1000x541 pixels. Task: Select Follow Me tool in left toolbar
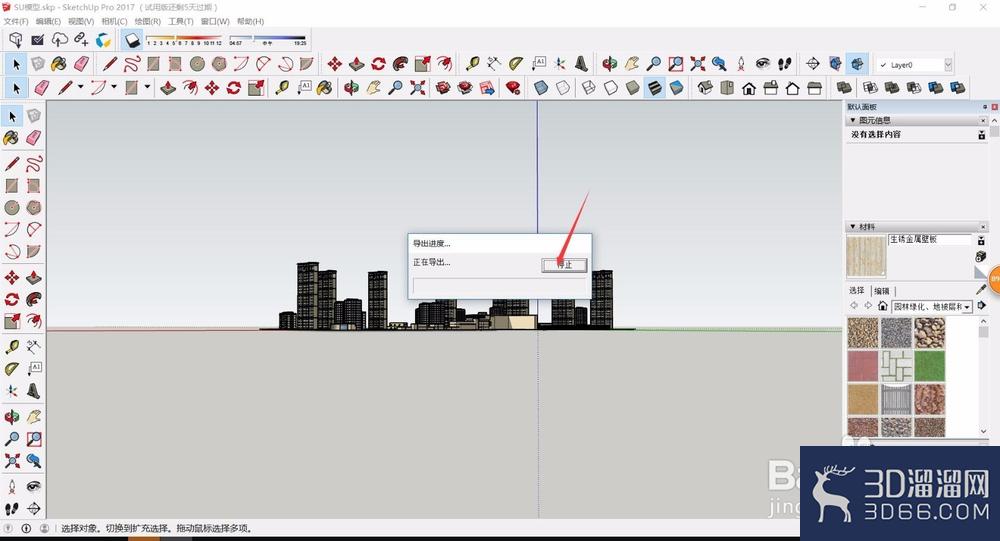click(34, 299)
